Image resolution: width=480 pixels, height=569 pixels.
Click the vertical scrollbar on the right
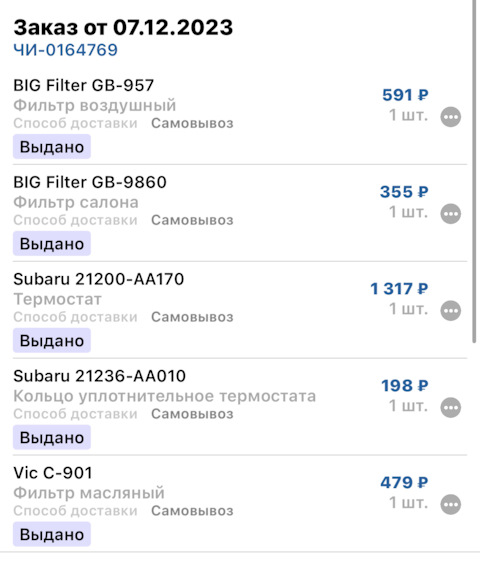pyautogui.click(x=474, y=171)
